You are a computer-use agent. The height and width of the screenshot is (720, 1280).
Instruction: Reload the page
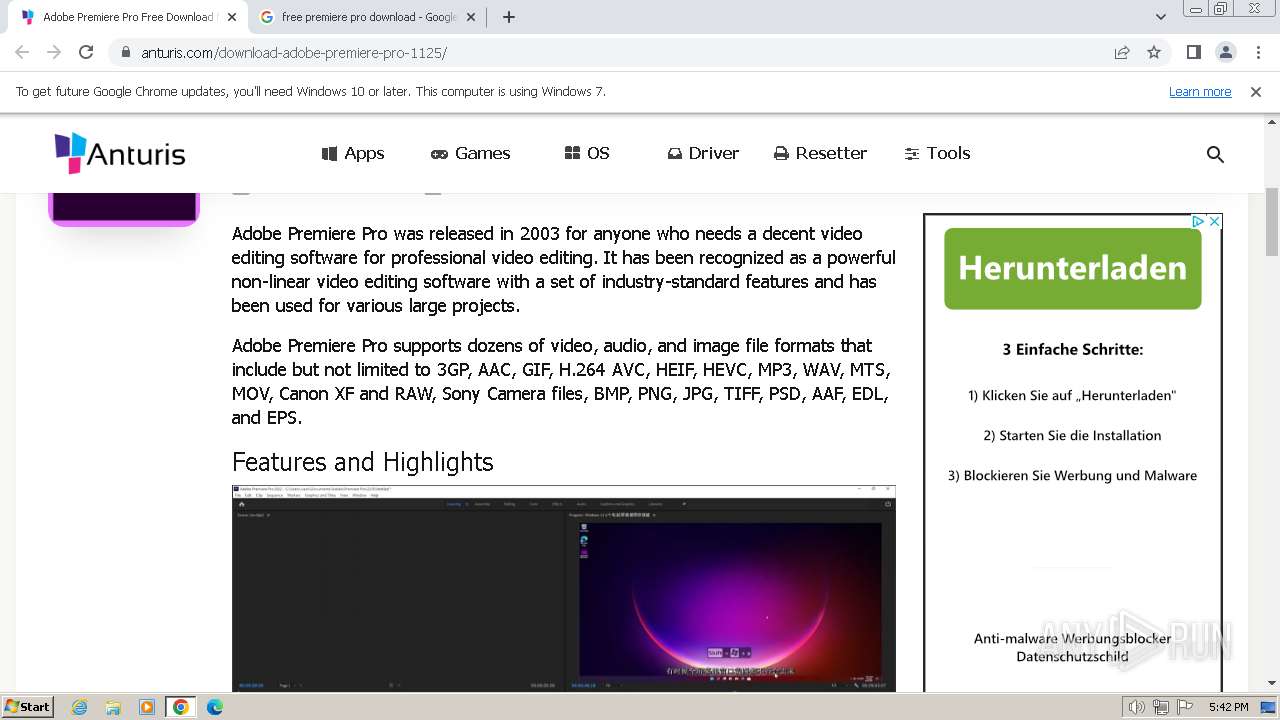click(86, 52)
